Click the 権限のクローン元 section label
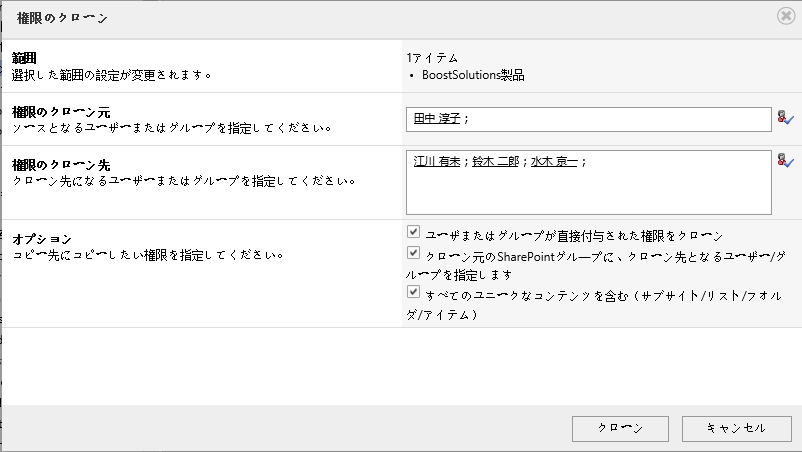802x452 pixels. click(61, 112)
